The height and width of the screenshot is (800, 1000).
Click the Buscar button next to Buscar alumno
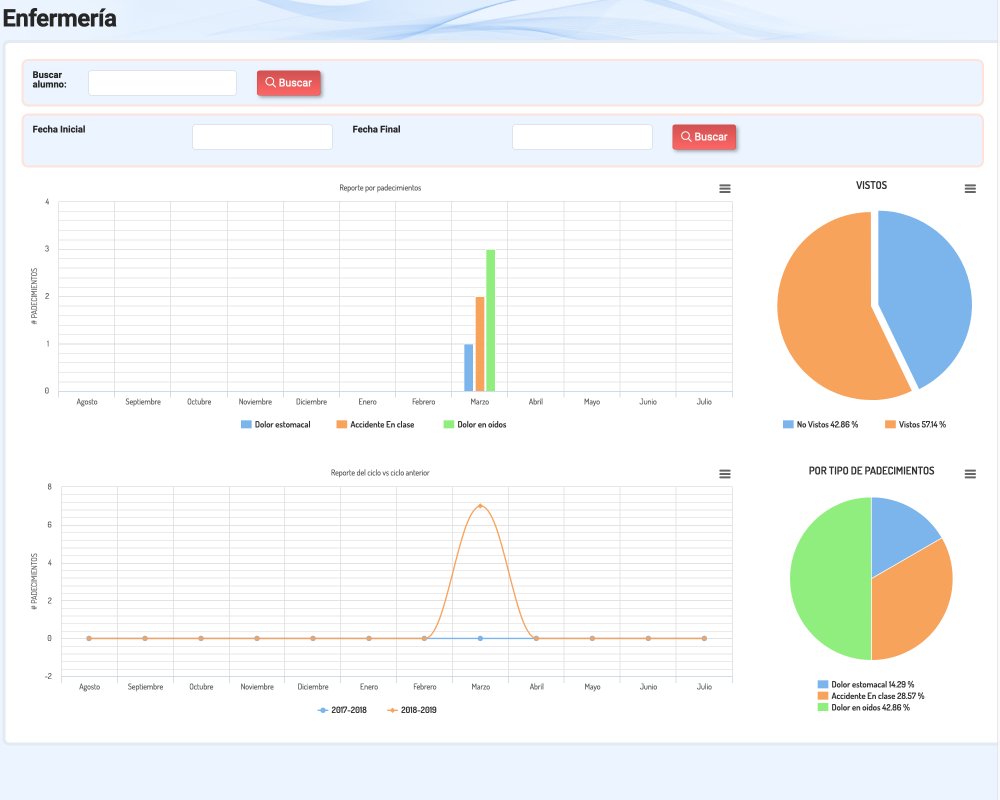click(x=288, y=83)
